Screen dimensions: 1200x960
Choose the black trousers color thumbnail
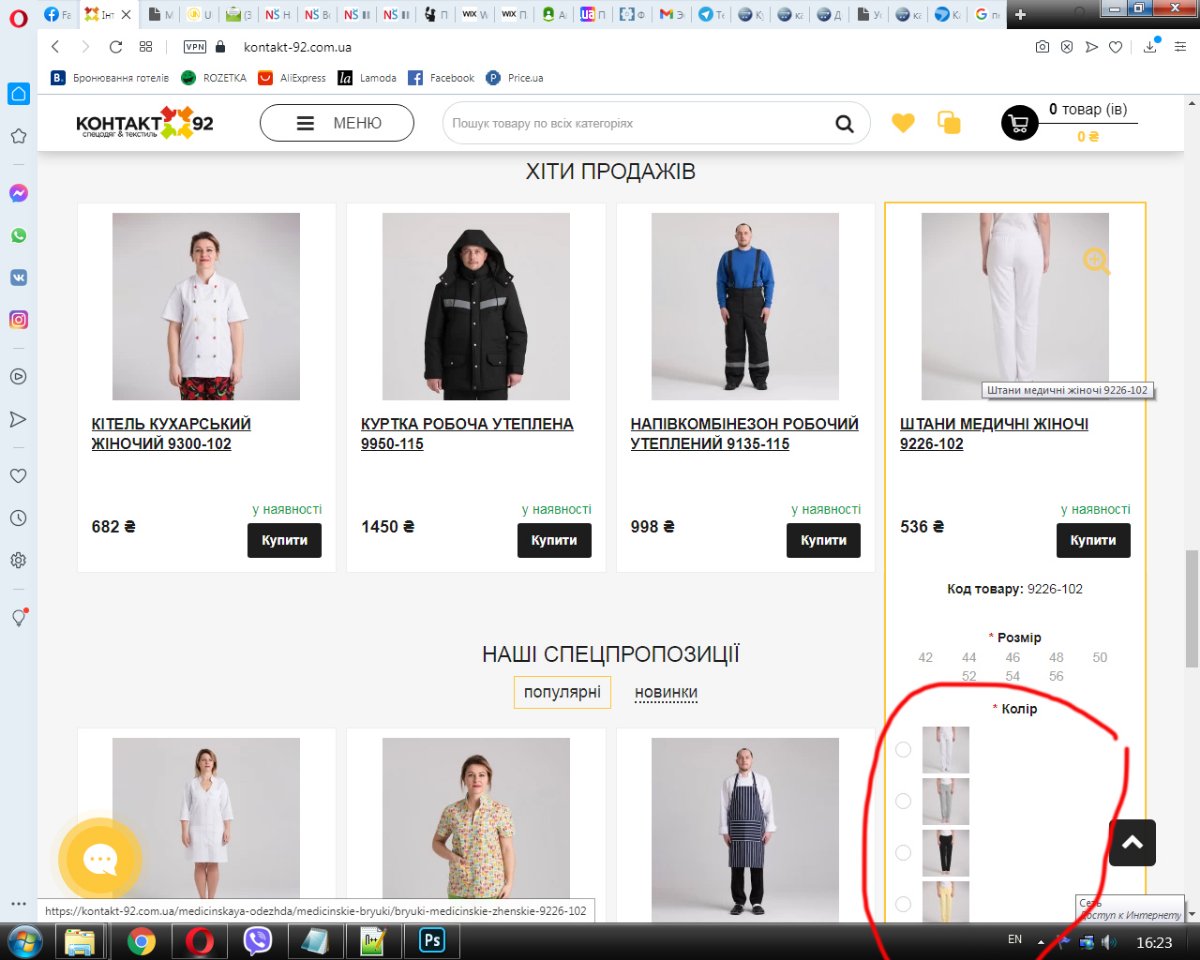(945, 853)
